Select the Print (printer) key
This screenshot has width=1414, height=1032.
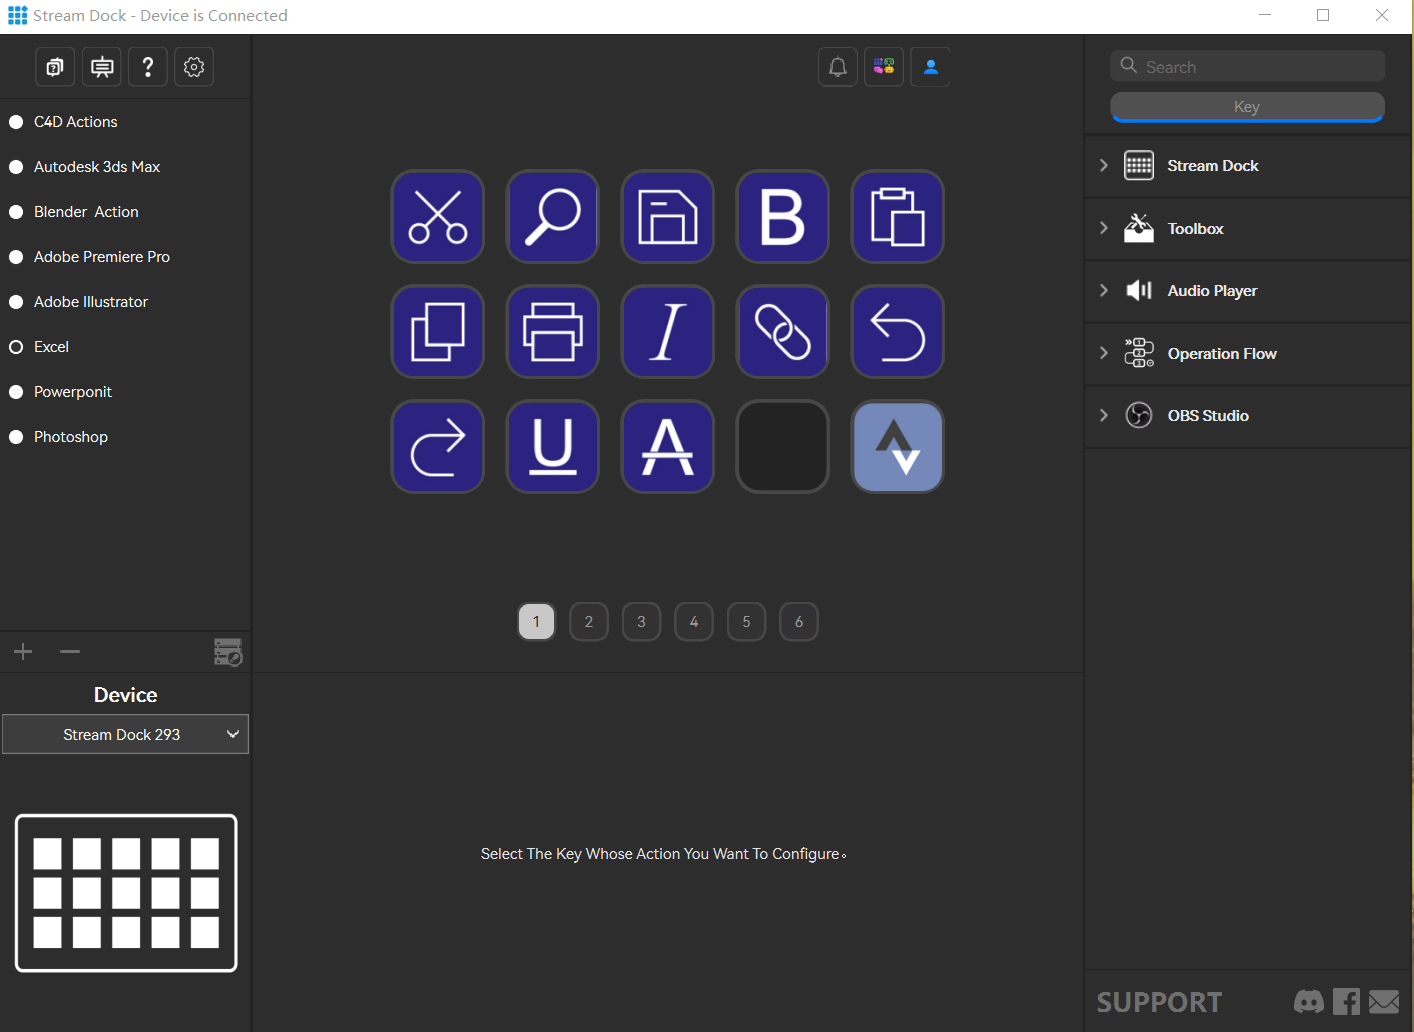click(x=553, y=332)
